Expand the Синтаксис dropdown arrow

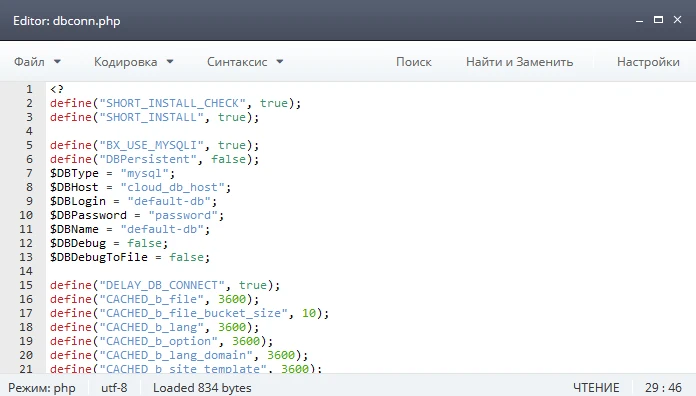click(280, 62)
